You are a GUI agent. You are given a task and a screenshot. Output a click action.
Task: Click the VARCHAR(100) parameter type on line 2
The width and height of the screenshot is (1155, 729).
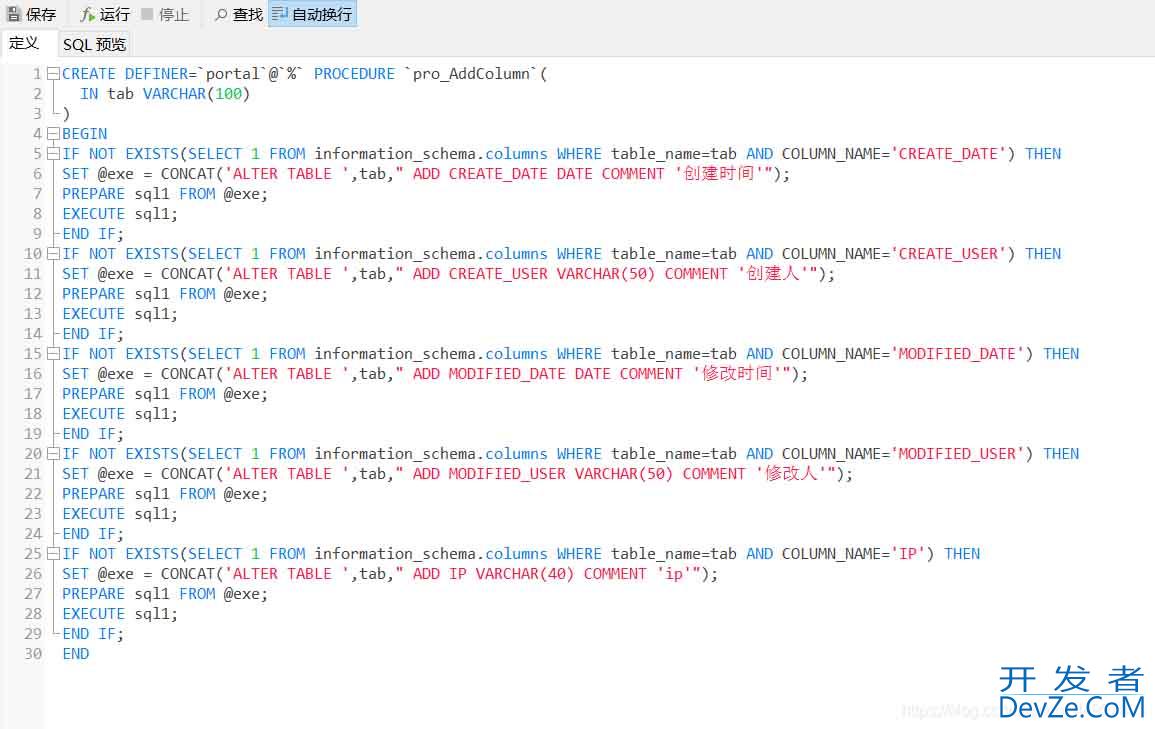coord(197,94)
